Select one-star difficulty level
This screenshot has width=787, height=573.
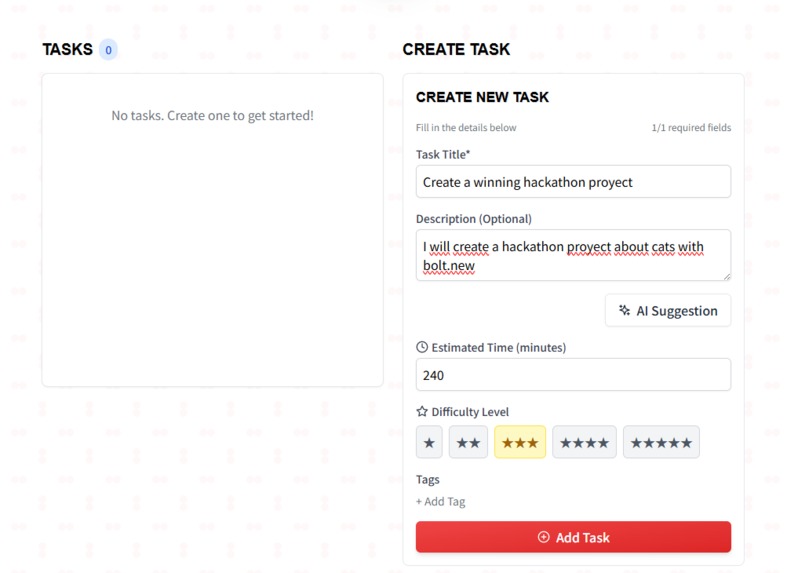(x=429, y=442)
